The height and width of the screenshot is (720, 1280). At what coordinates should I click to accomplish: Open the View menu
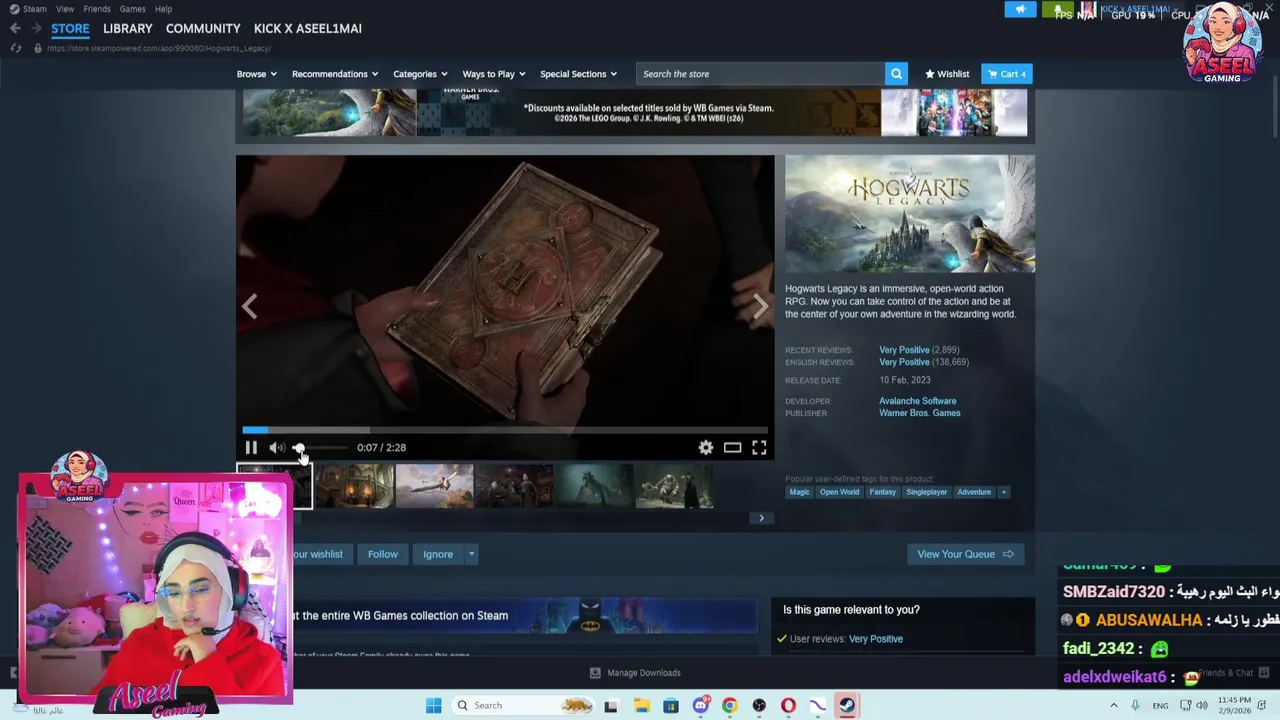coord(65,9)
